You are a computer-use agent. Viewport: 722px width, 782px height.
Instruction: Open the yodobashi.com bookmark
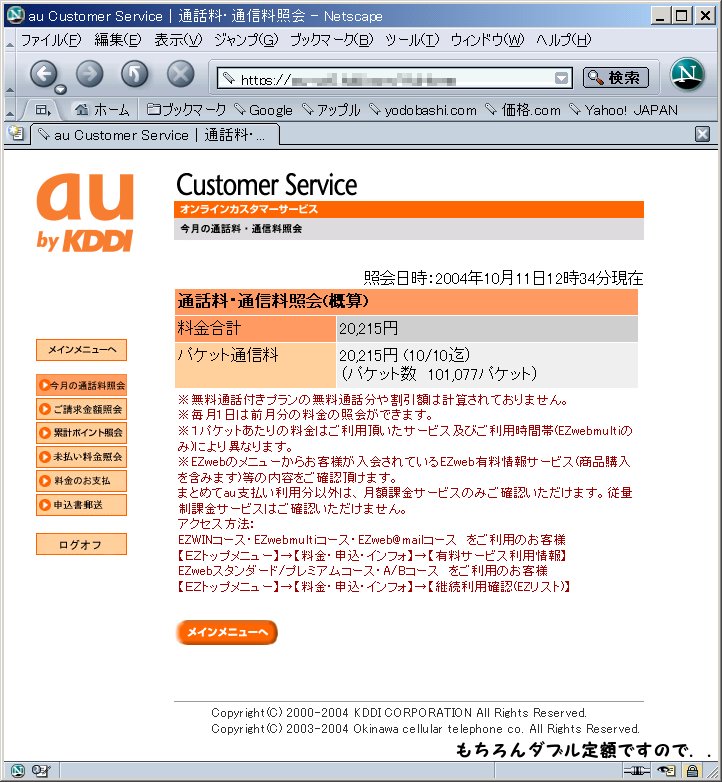click(423, 110)
